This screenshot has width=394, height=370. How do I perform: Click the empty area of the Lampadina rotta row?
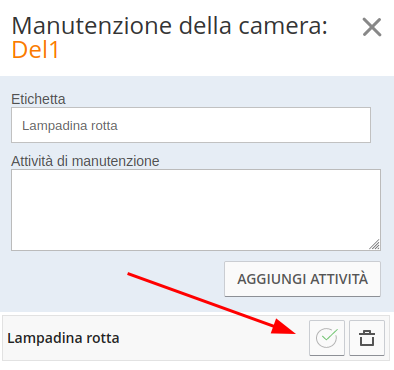coord(213,338)
